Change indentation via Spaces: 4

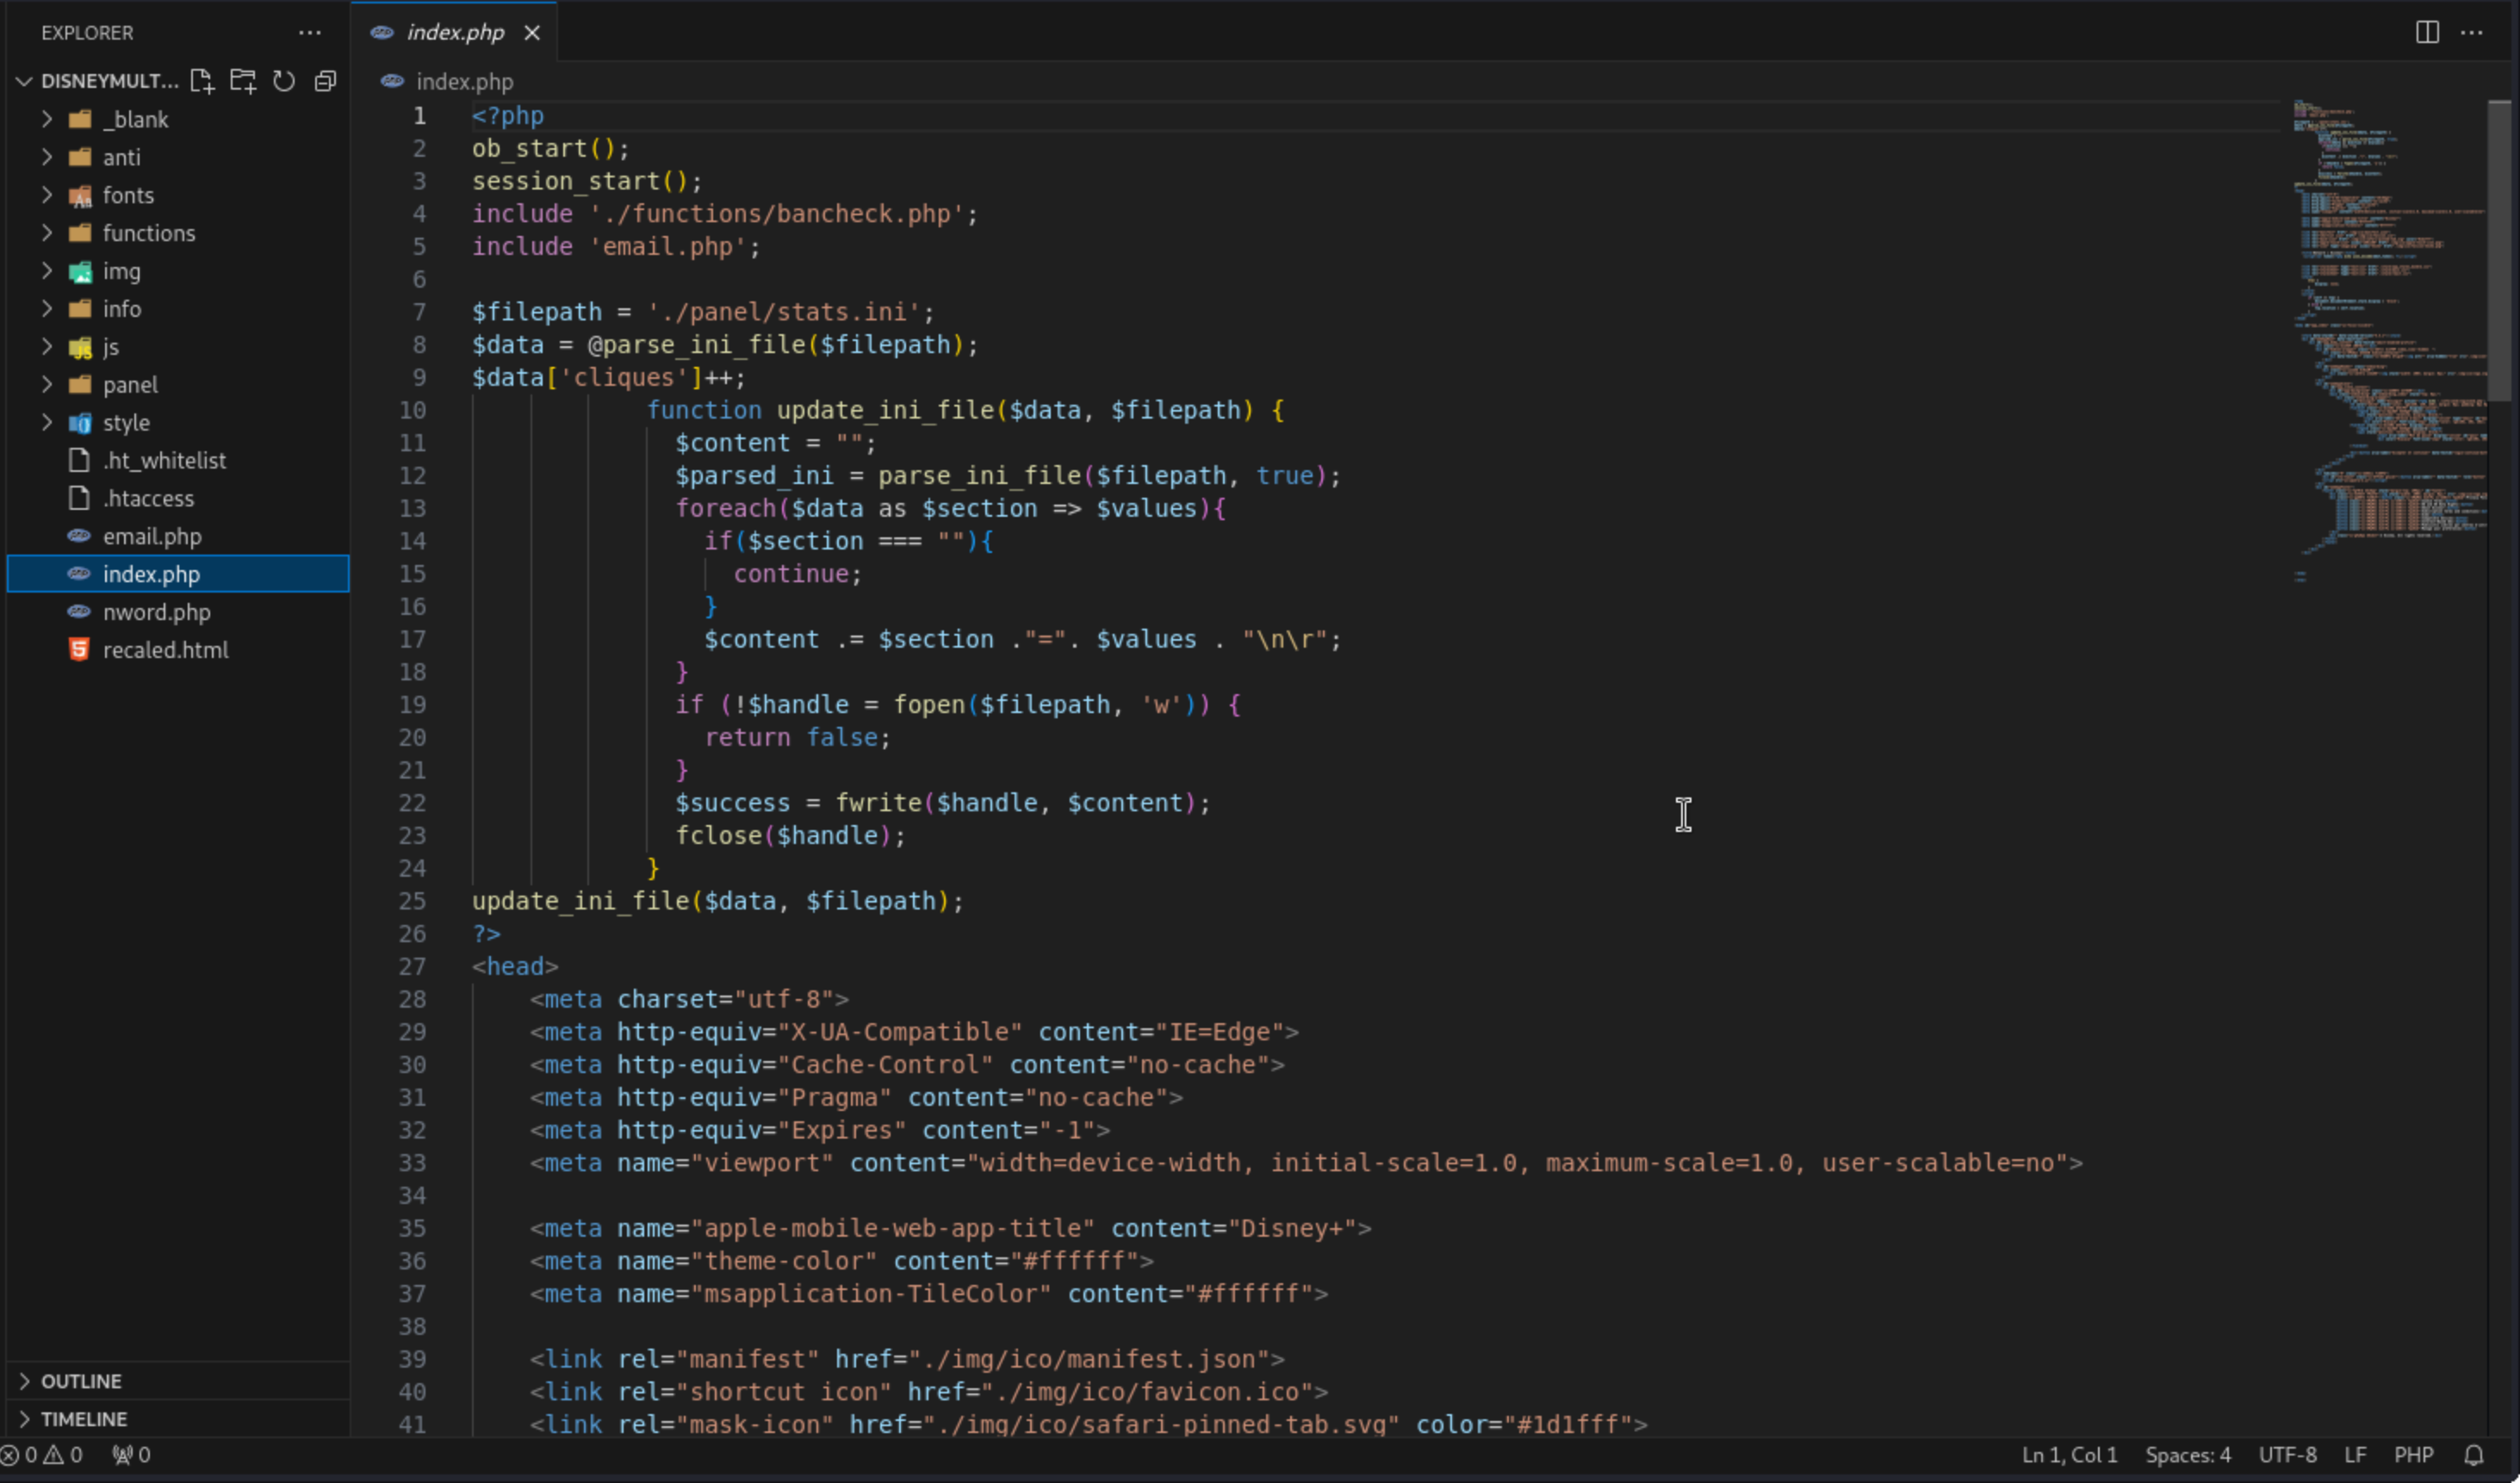click(x=2187, y=1455)
